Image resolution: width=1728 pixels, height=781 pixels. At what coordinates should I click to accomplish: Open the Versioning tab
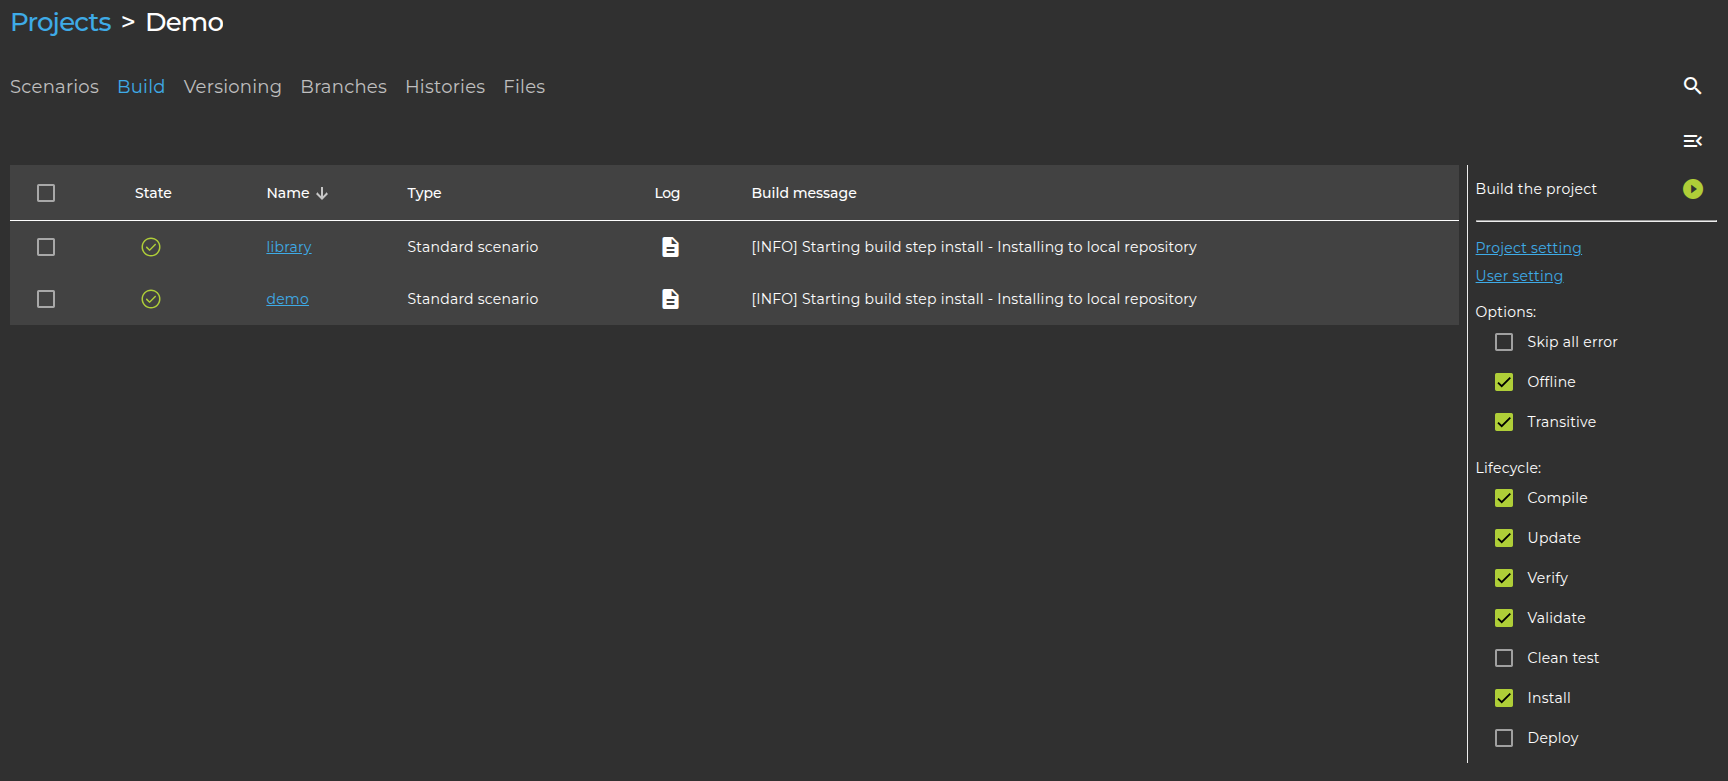233,87
